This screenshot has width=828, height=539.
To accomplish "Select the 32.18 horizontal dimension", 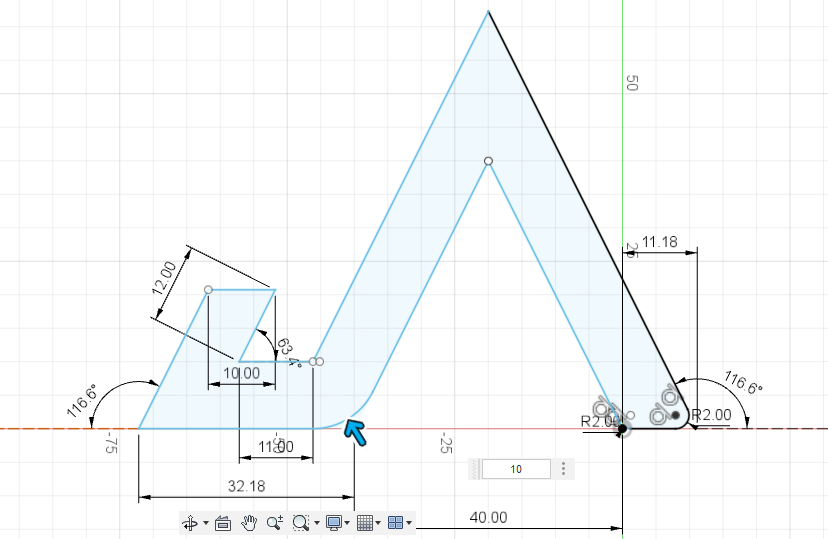I will [x=246, y=486].
